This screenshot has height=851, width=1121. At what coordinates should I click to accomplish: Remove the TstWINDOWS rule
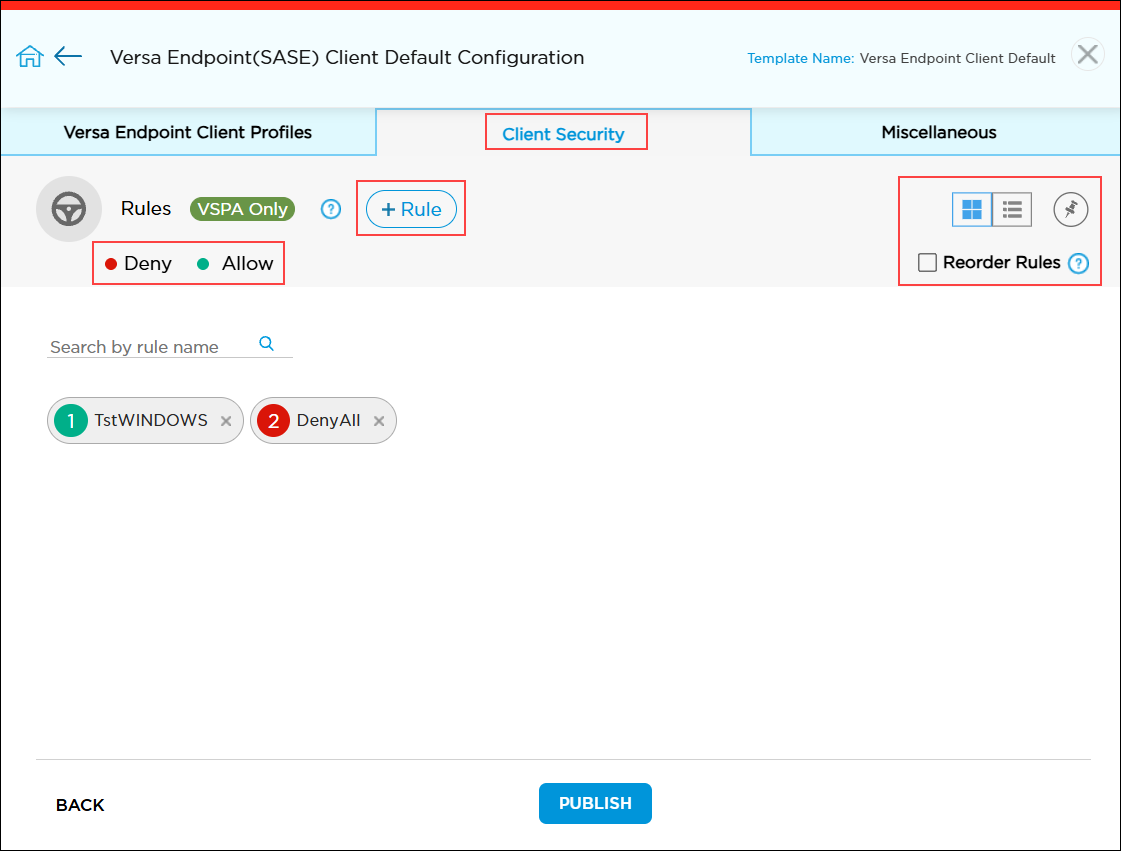pos(226,421)
